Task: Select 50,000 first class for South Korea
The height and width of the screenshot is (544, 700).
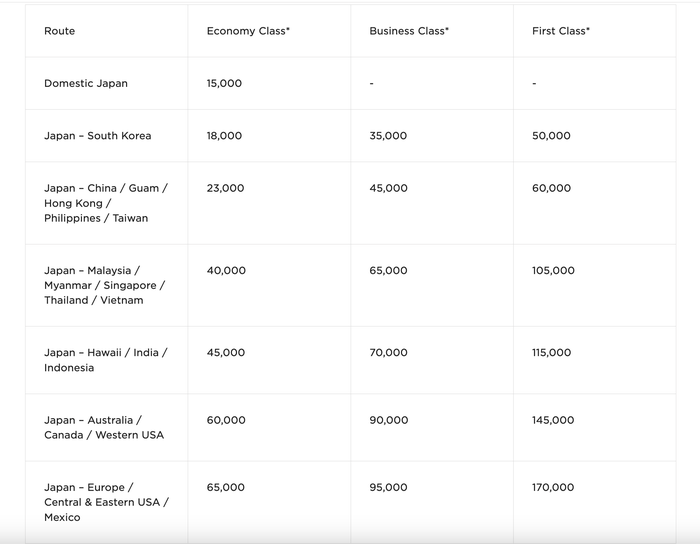Action: (x=551, y=136)
